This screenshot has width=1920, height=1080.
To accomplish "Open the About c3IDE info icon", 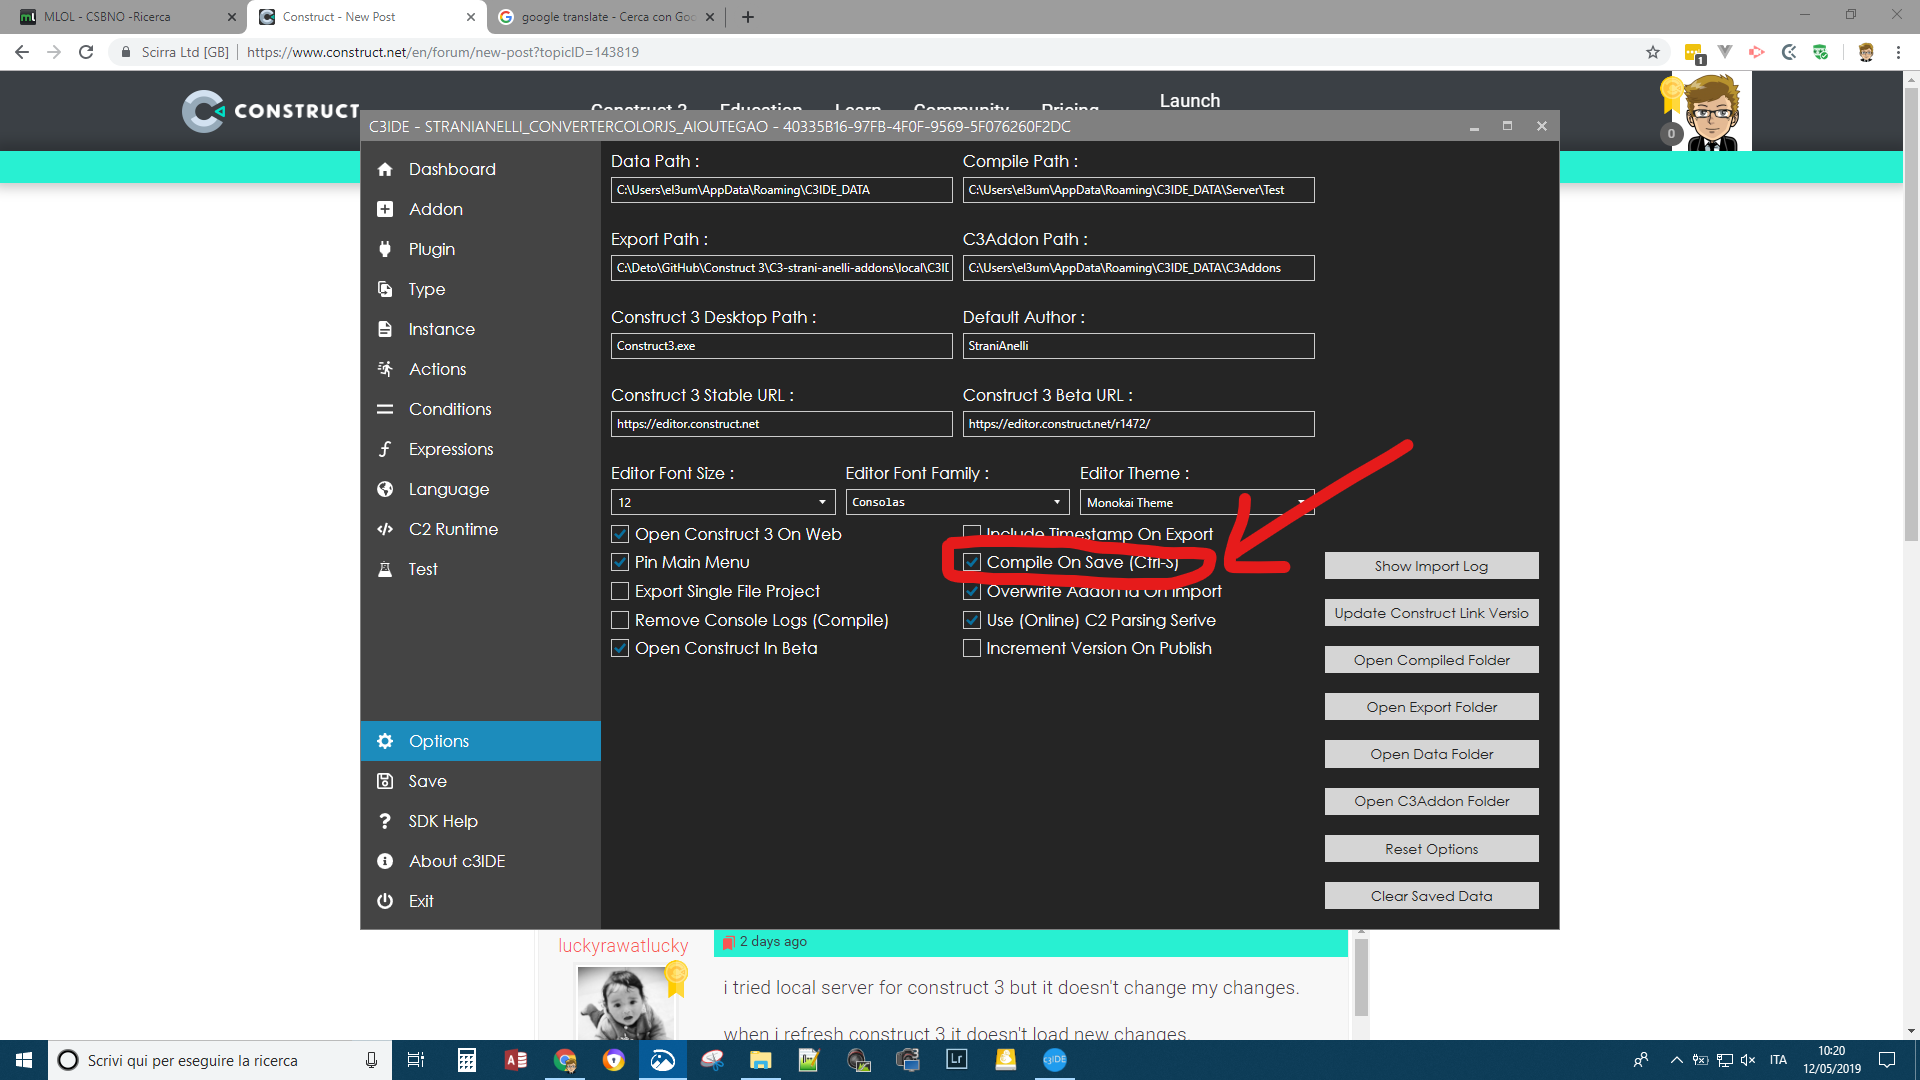I will (385, 861).
